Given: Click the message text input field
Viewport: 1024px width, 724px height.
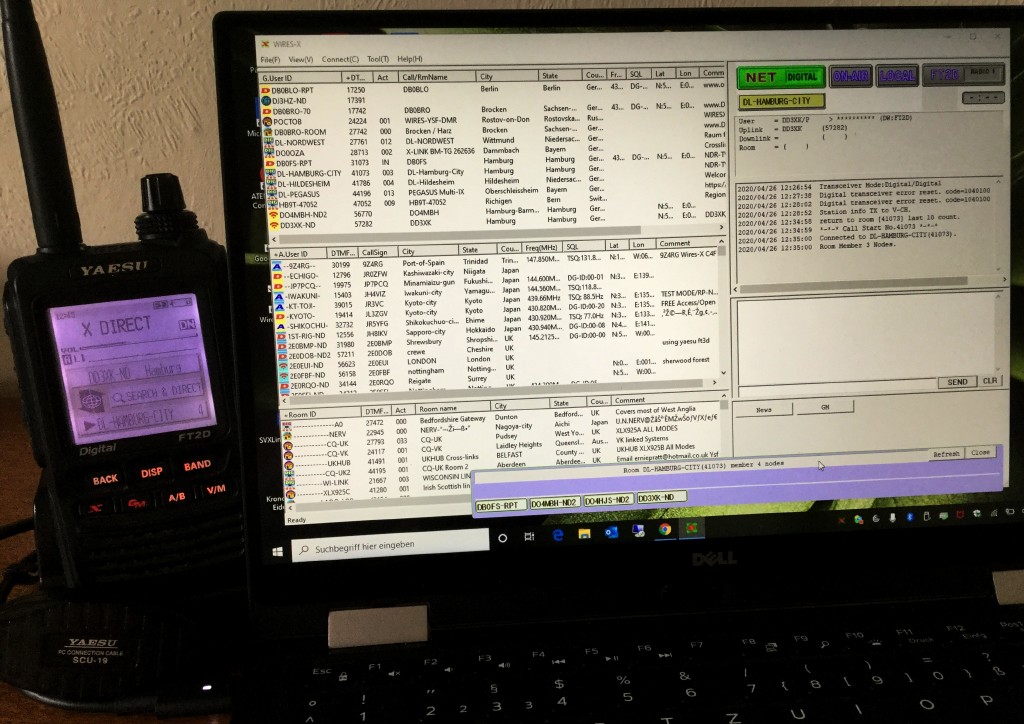Looking at the screenshot, I should click(x=835, y=386).
